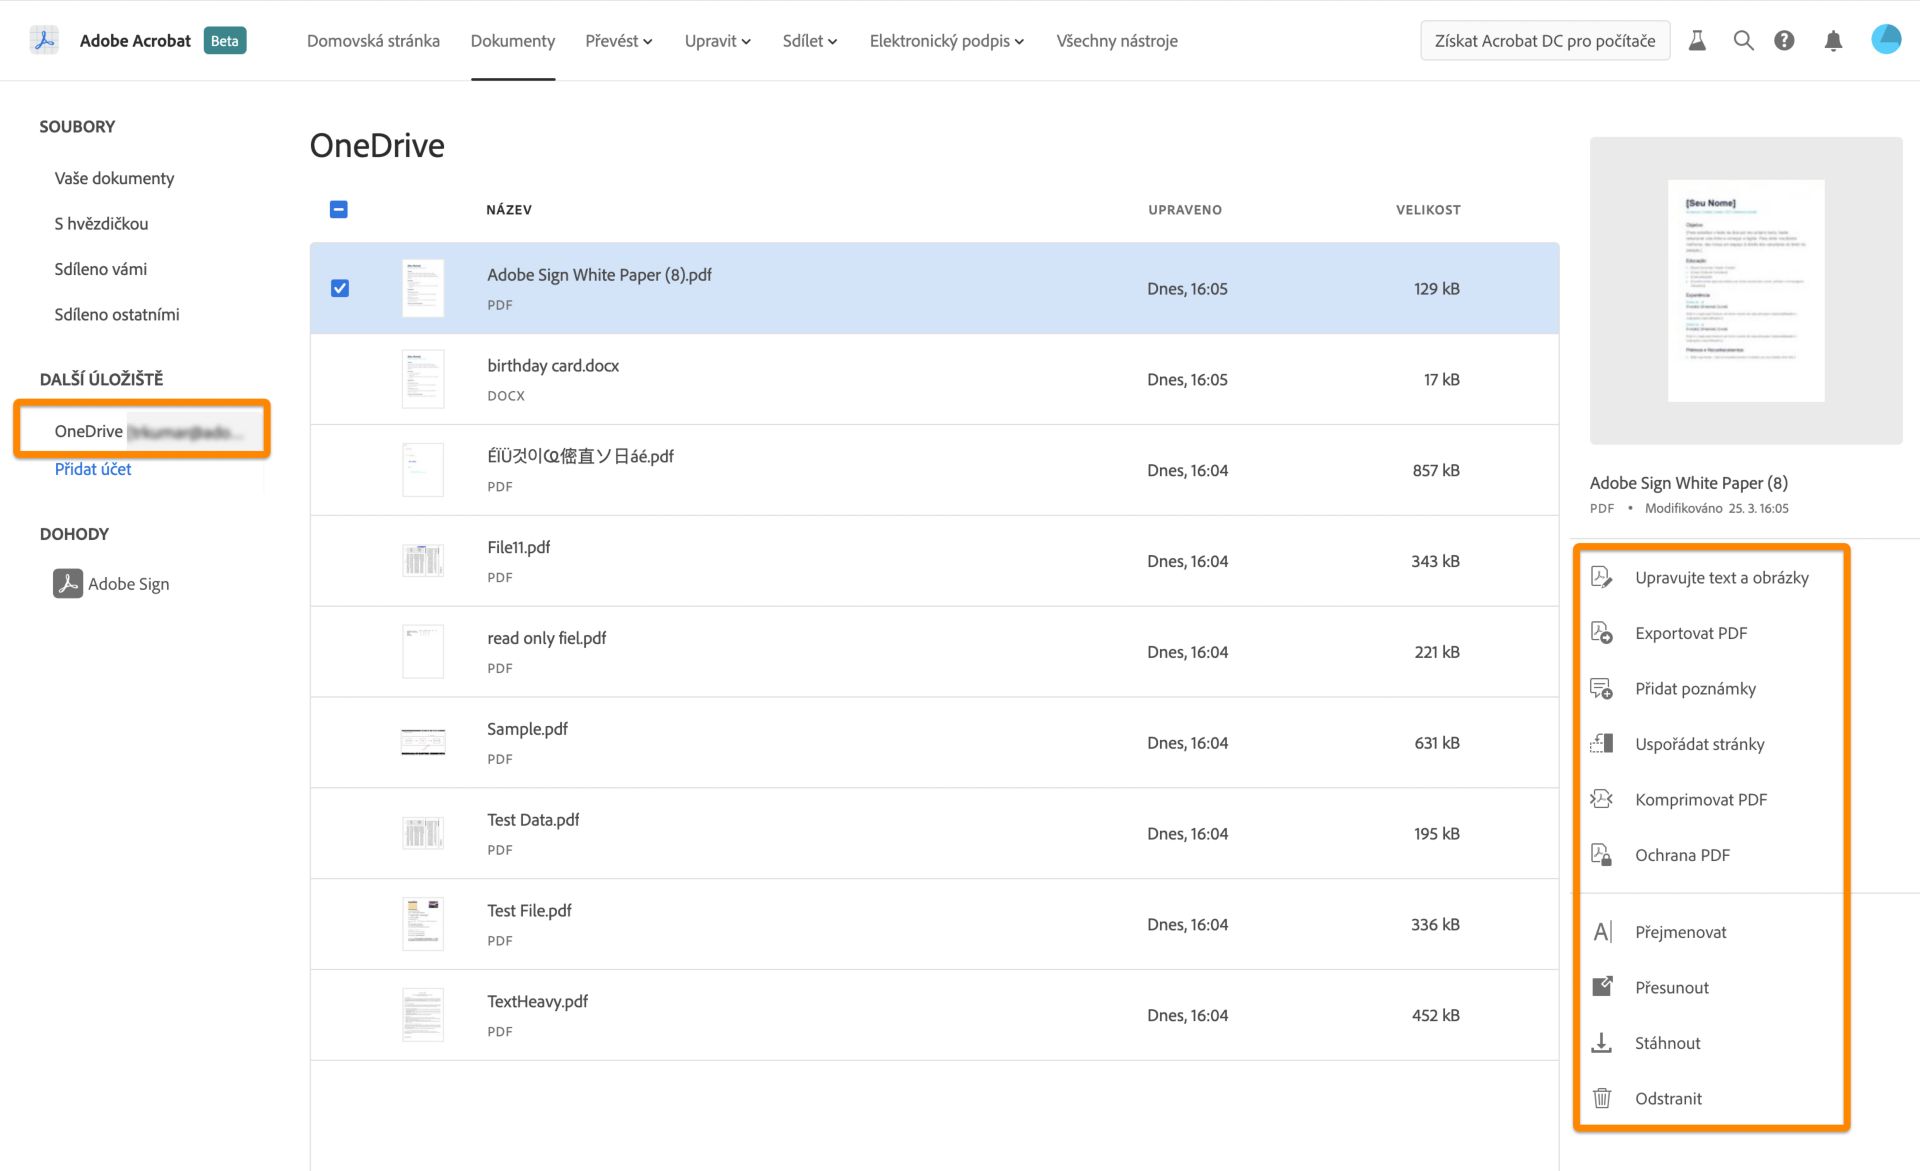Image resolution: width=1920 pixels, height=1171 pixels.
Task: Click the Exportovat PDF icon
Action: click(x=1601, y=633)
